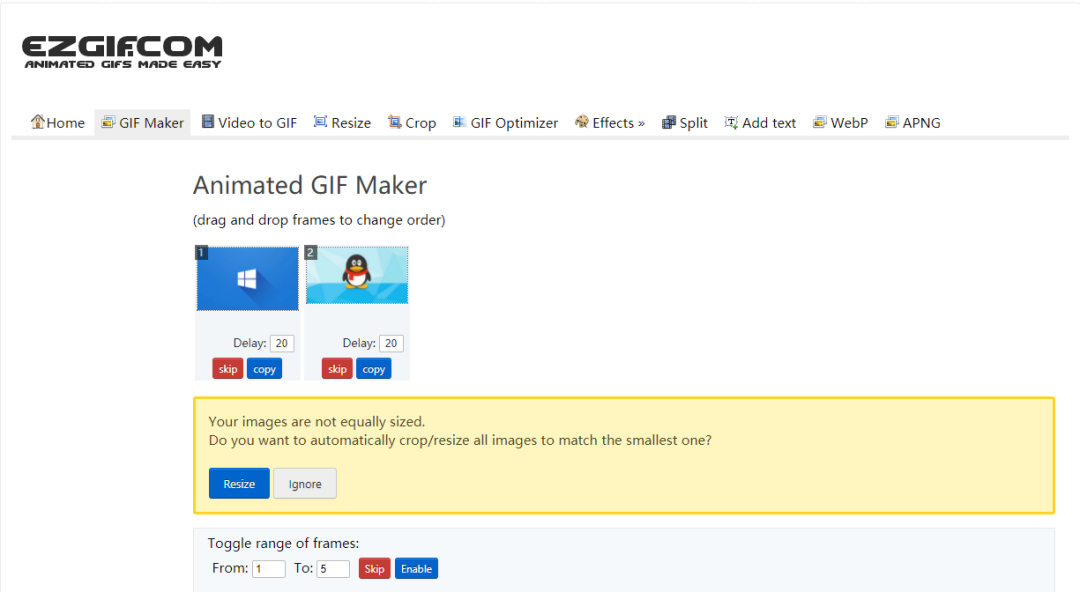Click the Effects palette icon
This screenshot has width=1080, height=592.
pyautogui.click(x=581, y=122)
